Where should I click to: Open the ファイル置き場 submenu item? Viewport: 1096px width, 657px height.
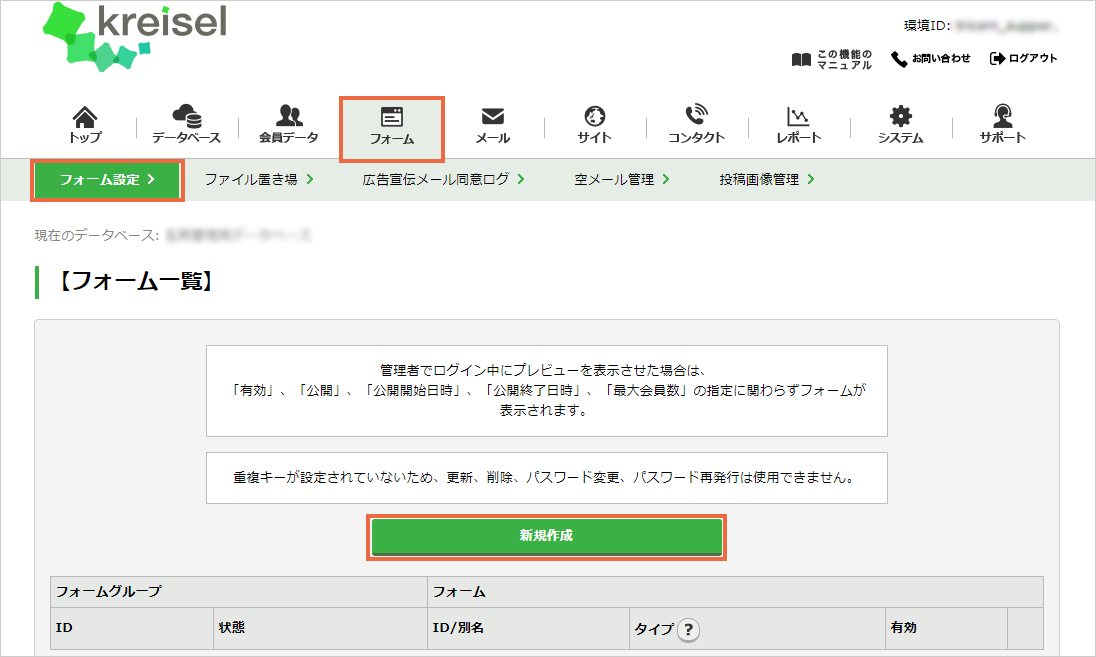259,180
